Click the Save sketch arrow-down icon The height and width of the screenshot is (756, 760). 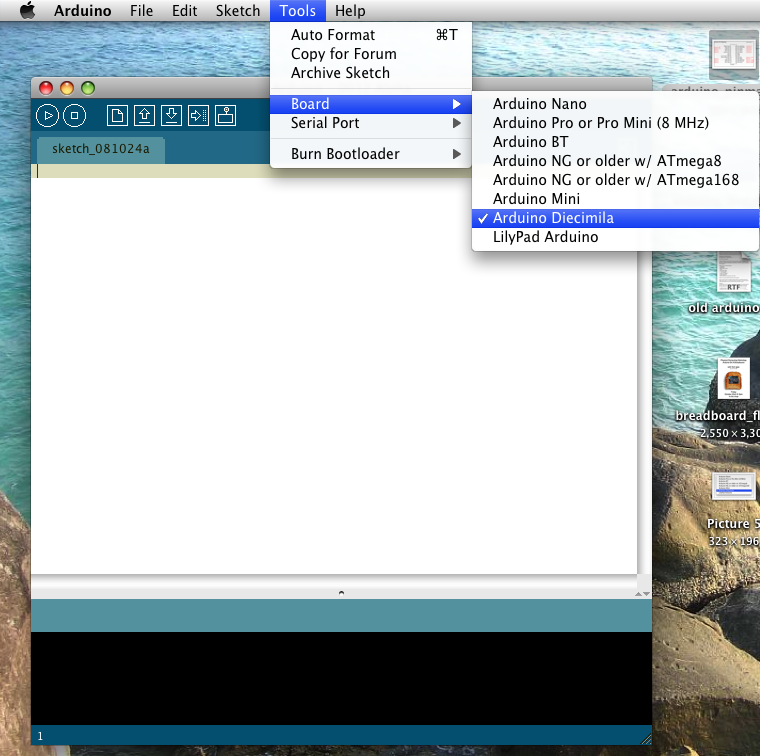(172, 116)
